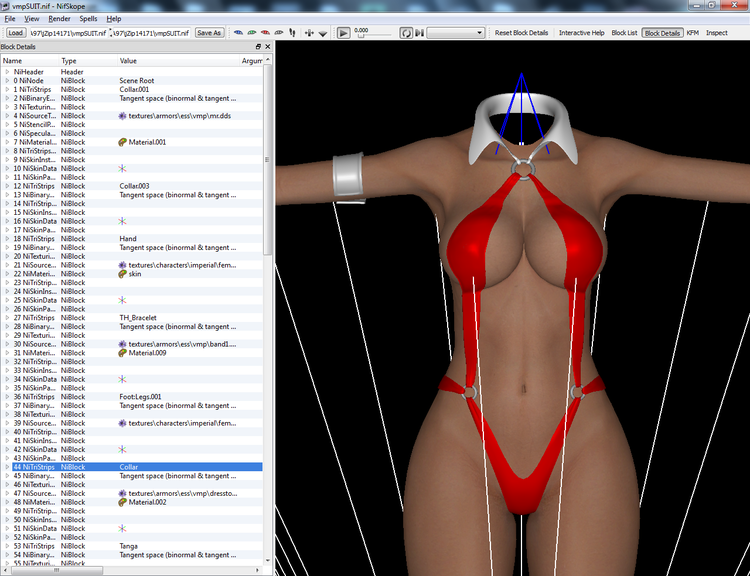Click the skin data icon in row 34
The height and width of the screenshot is (576, 750).
(122, 379)
